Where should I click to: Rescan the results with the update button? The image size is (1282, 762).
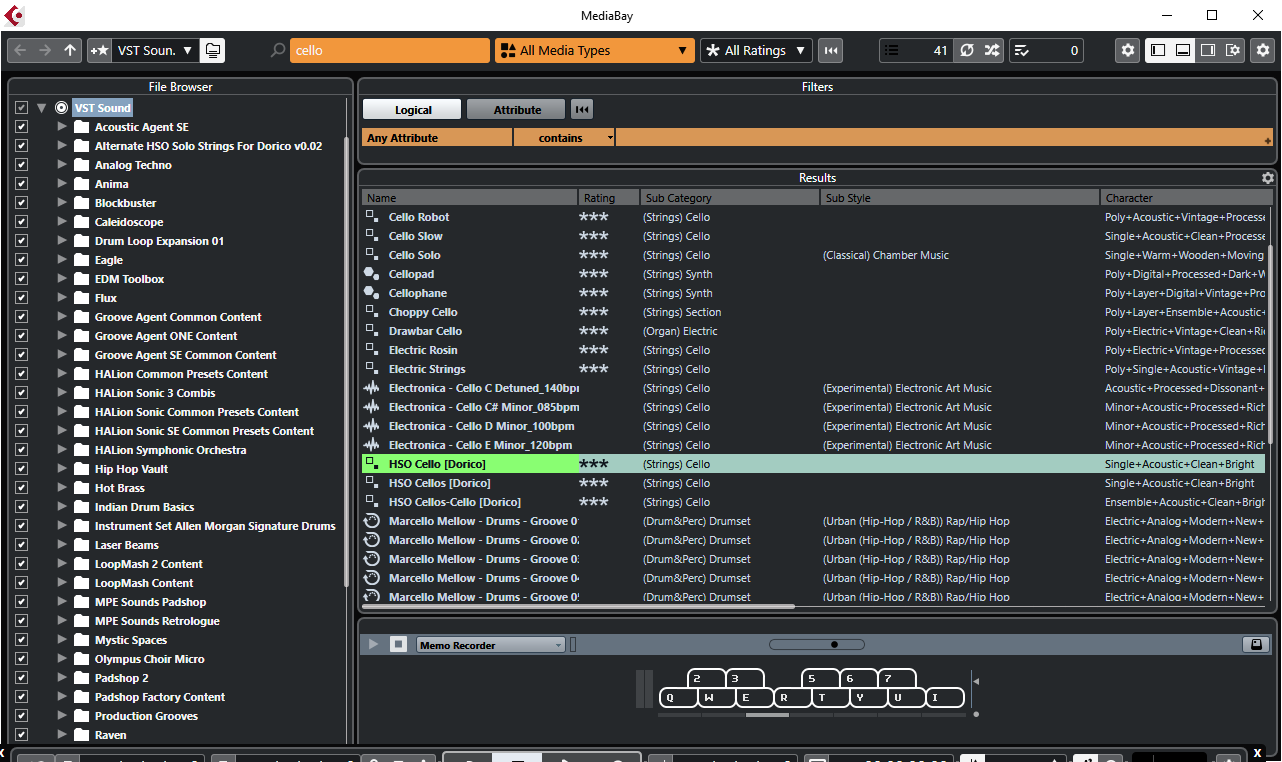(x=966, y=50)
